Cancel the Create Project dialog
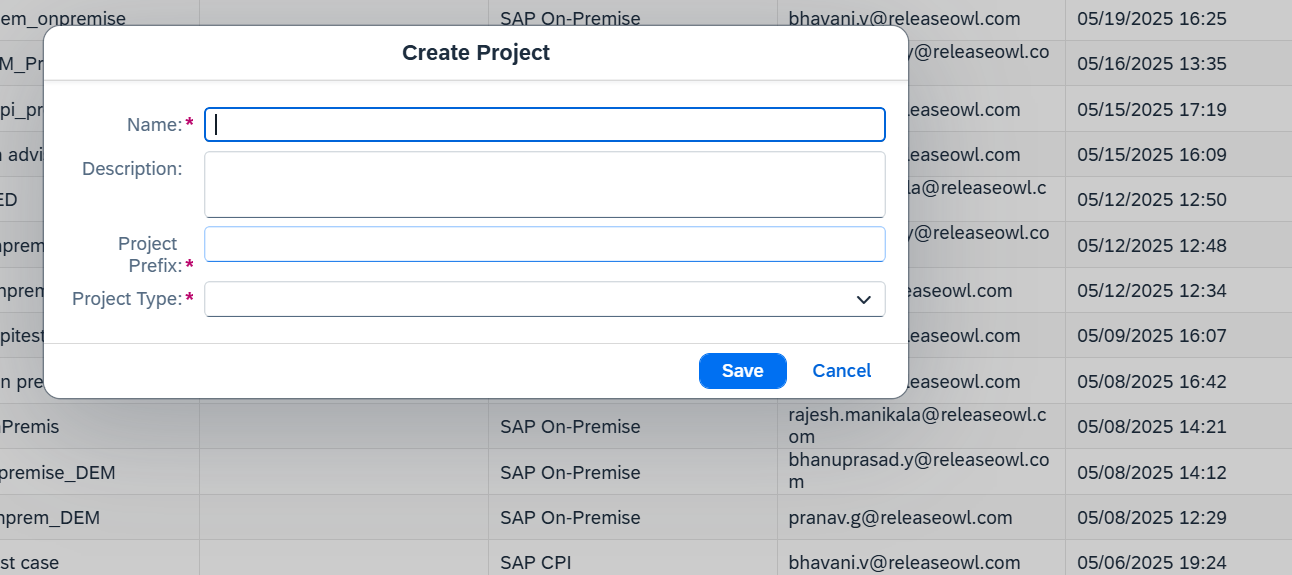The image size is (1292, 575). click(x=841, y=371)
